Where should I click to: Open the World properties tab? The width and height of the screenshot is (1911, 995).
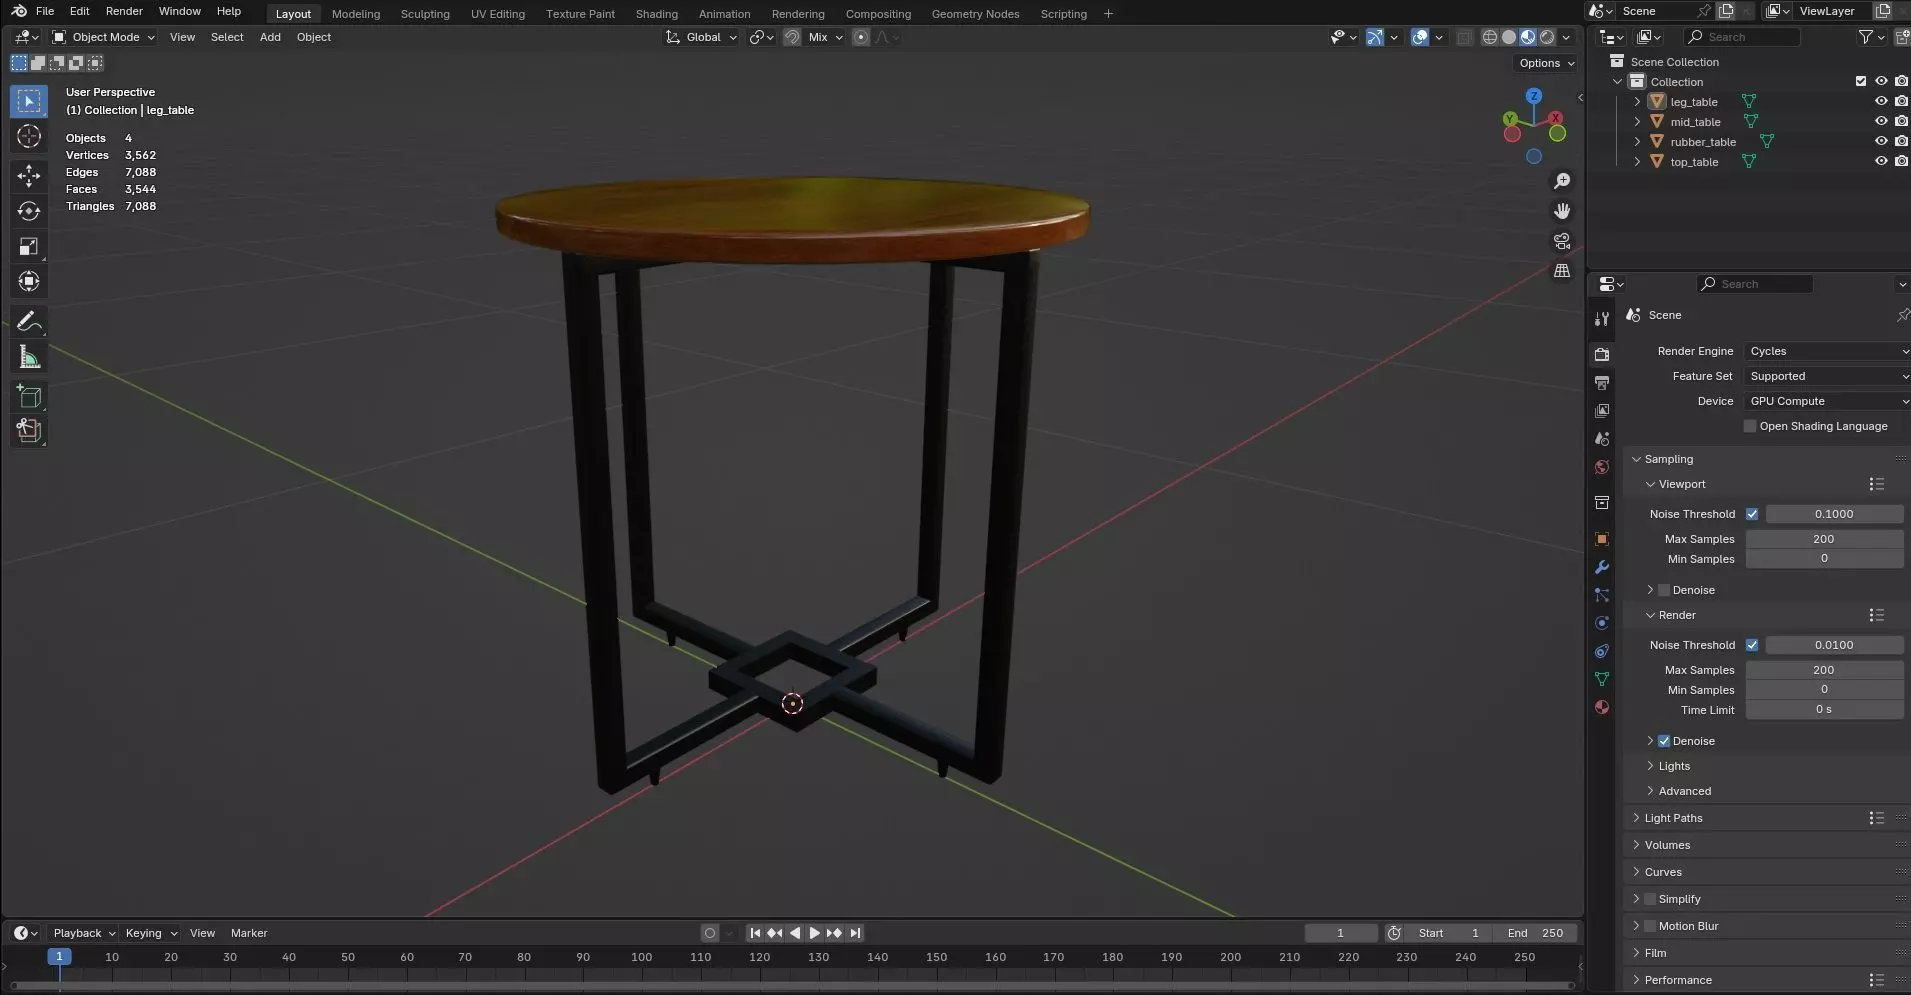point(1602,467)
